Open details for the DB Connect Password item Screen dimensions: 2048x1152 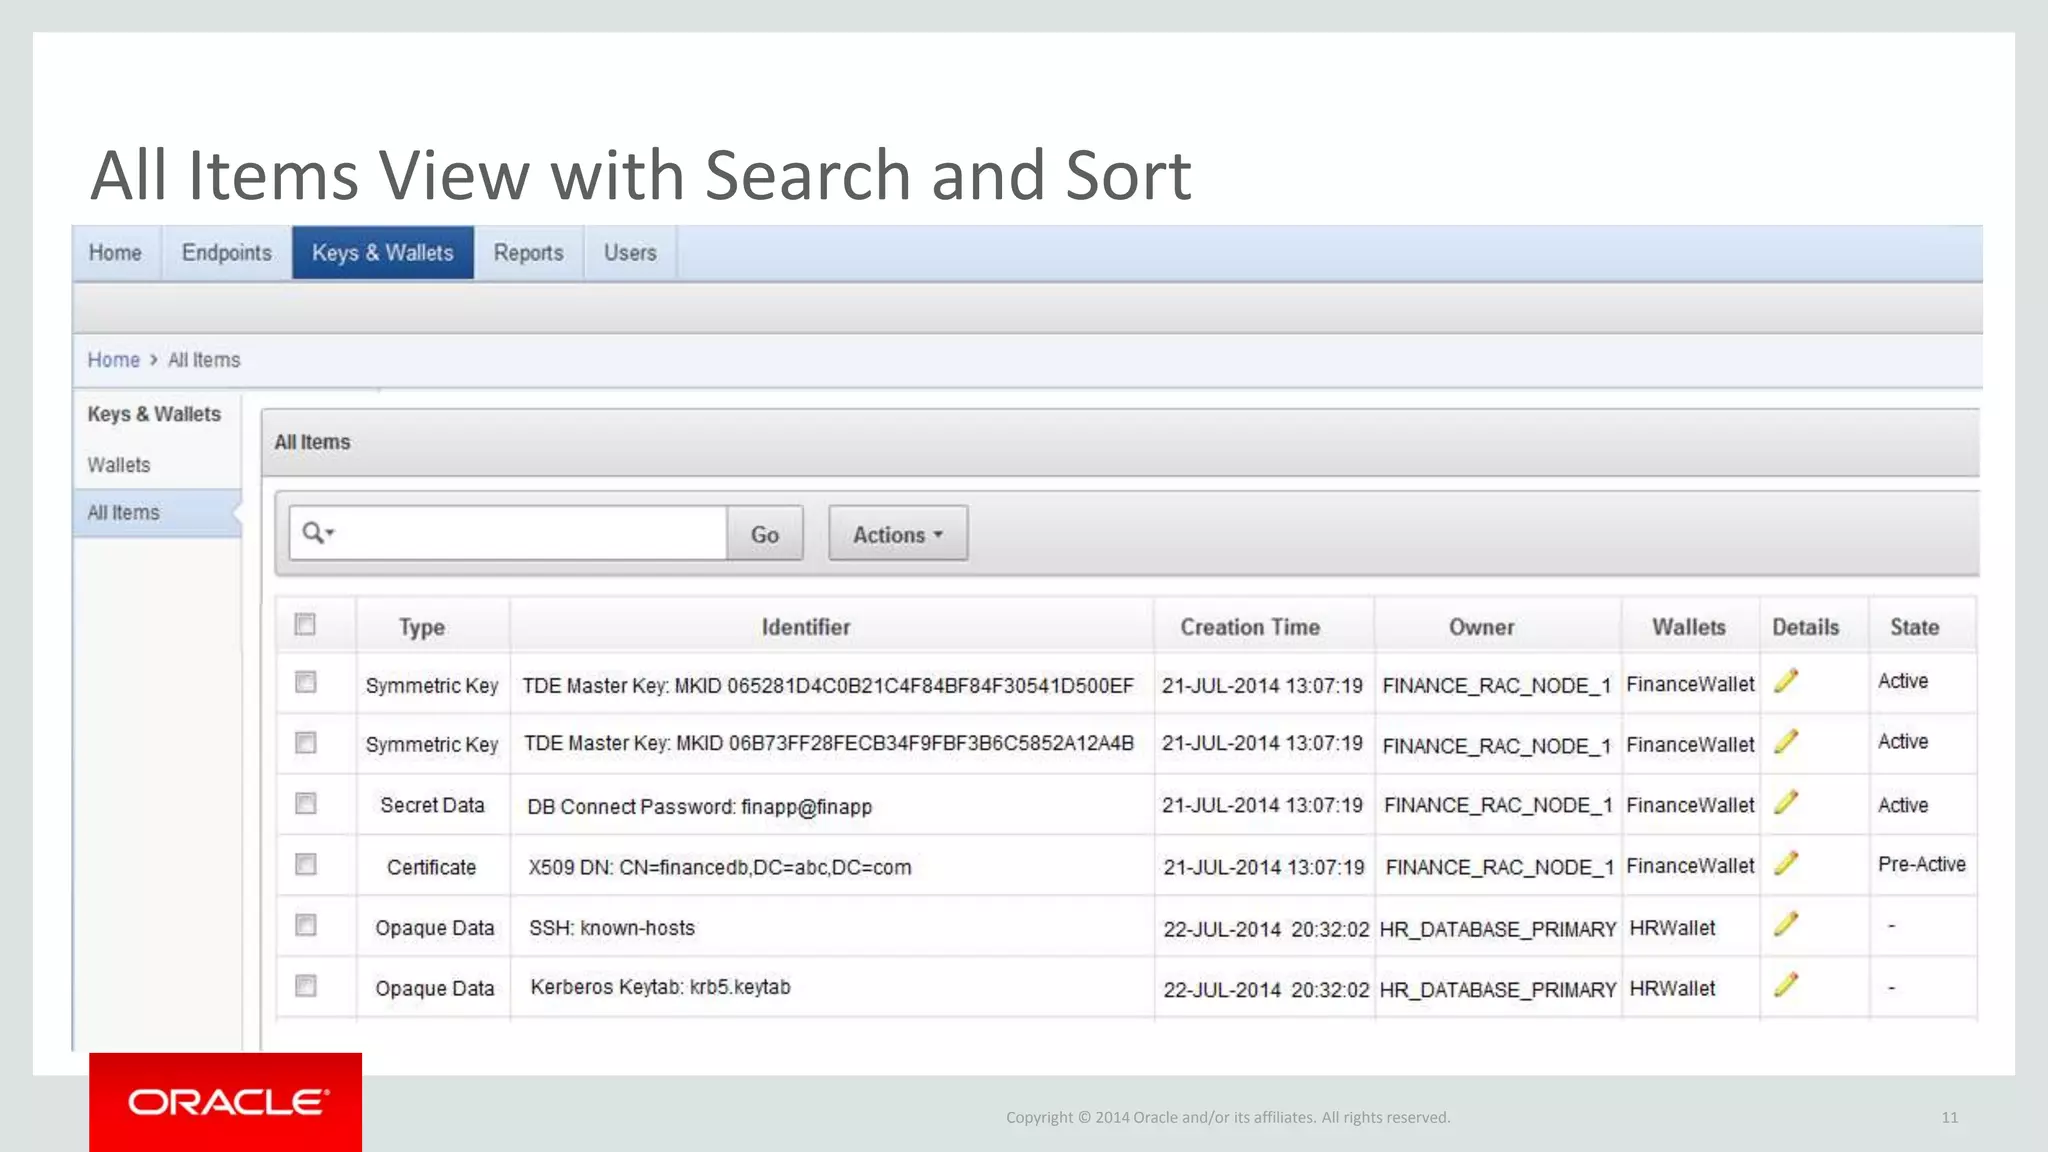click(1786, 802)
